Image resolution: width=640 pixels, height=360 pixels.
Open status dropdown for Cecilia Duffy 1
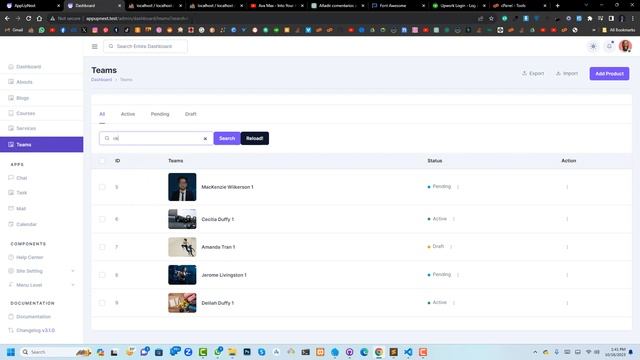pos(454,219)
